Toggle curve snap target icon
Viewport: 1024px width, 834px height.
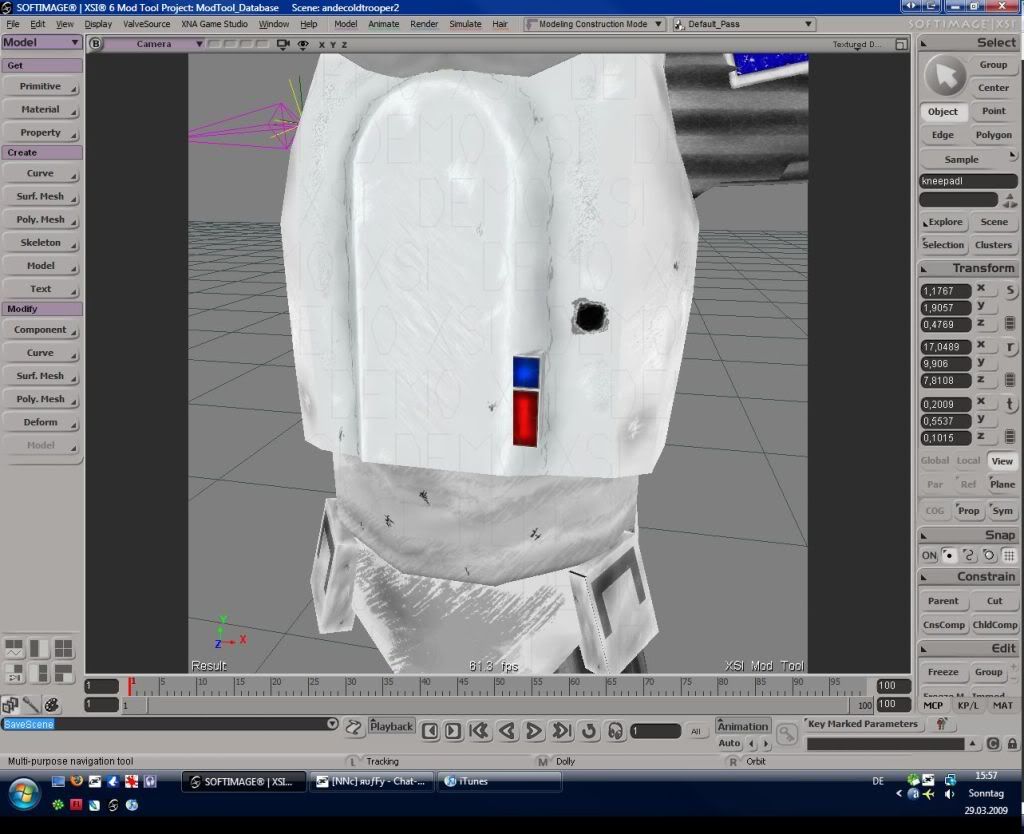[x=969, y=555]
